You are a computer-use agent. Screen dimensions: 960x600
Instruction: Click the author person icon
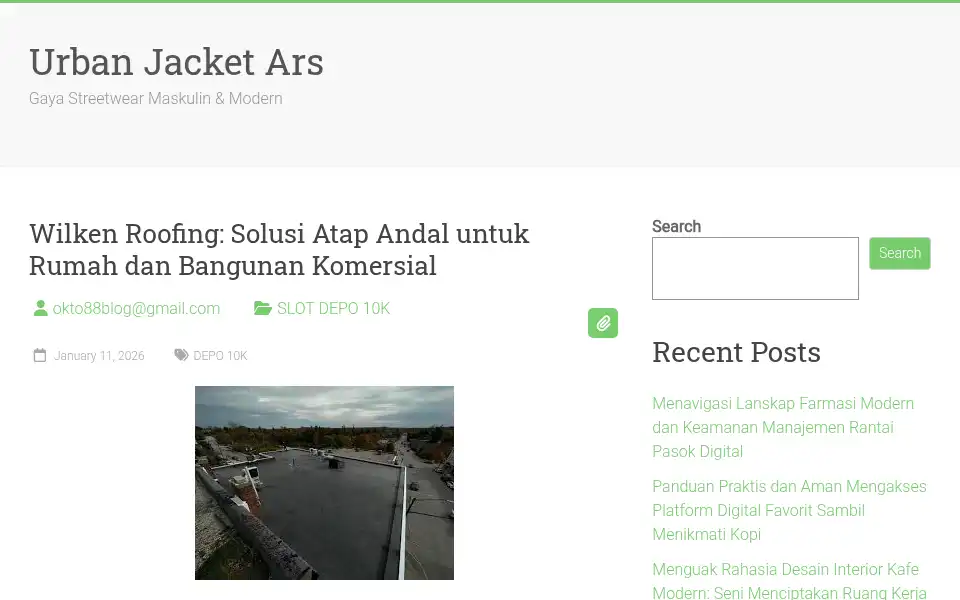[x=40, y=308]
